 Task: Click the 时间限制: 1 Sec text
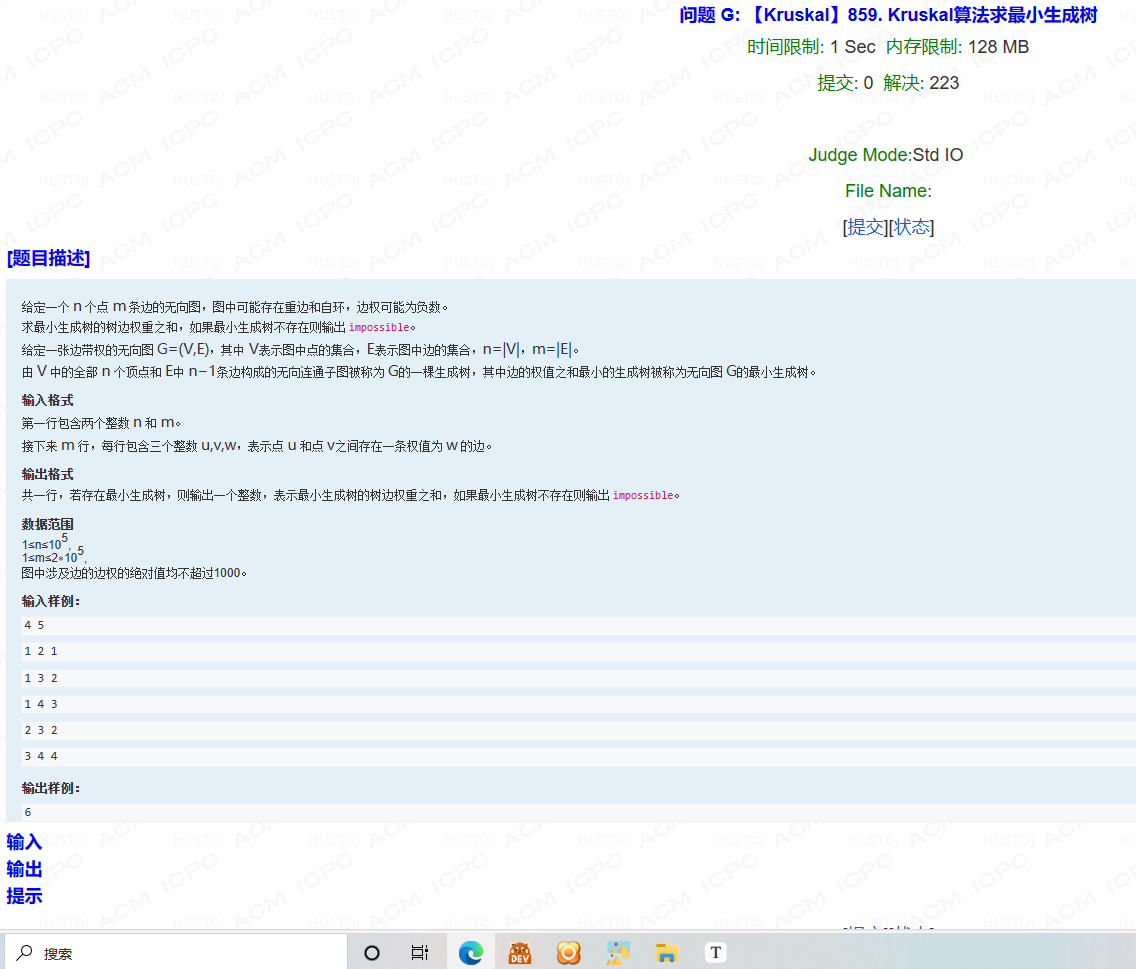pos(811,47)
